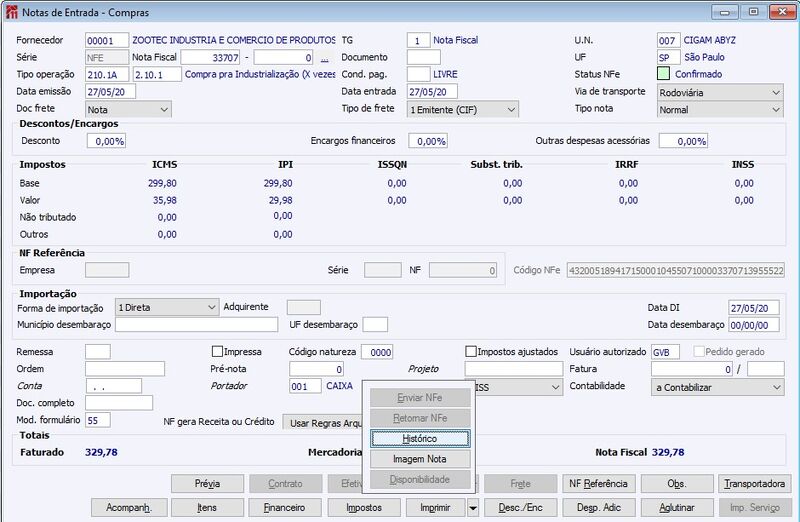Click the Cond. pag. field
The height and width of the screenshot is (522, 800).
[418, 74]
